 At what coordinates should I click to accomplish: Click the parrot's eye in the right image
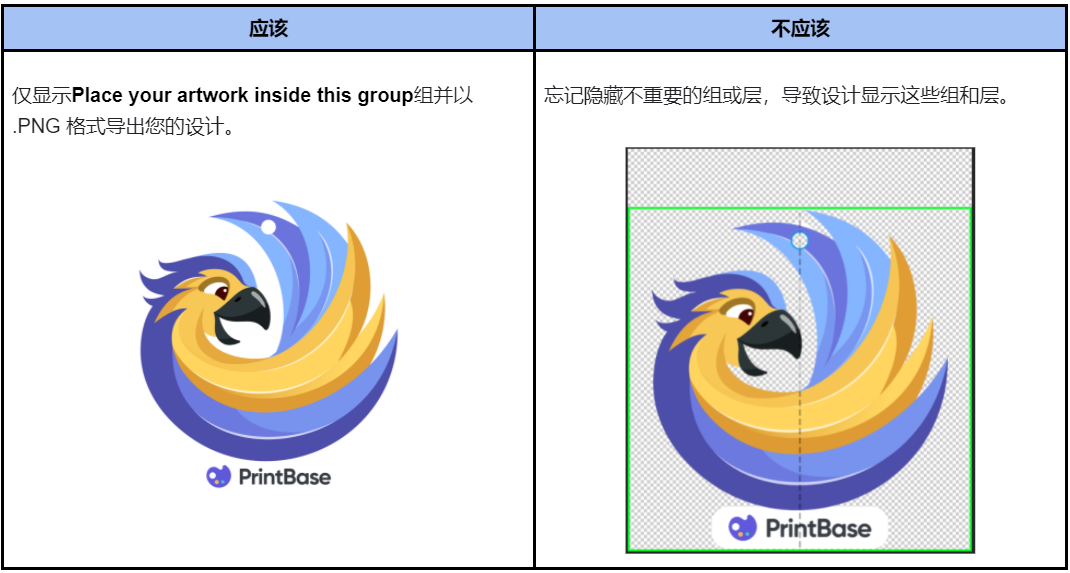[x=746, y=316]
